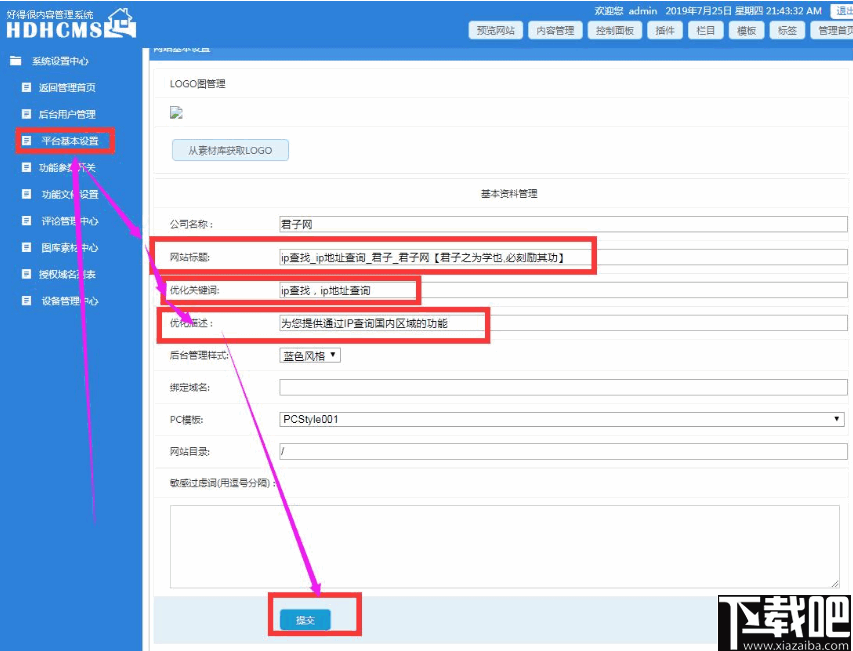This screenshot has width=853, height=651.
Task: Click the date and time display
Action: (744, 11)
